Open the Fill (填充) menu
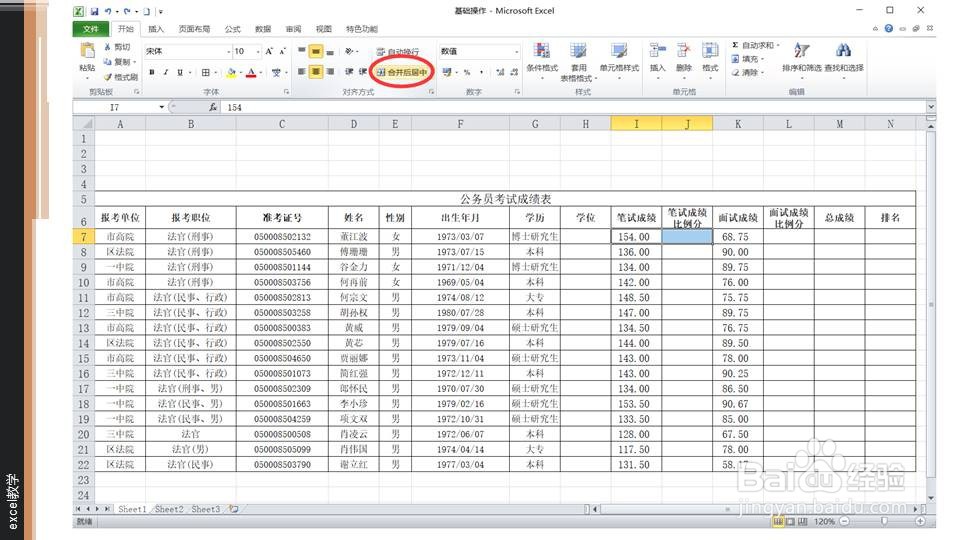This screenshot has width=960, height=540. pos(748,59)
